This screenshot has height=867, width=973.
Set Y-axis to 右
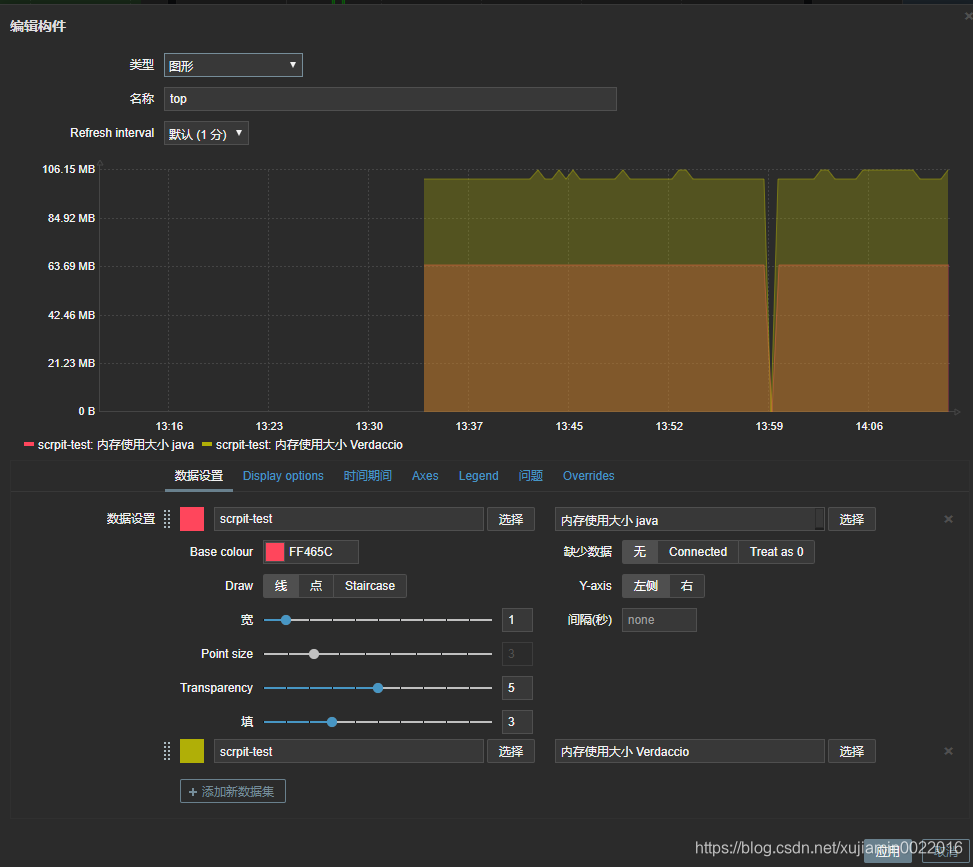point(686,586)
